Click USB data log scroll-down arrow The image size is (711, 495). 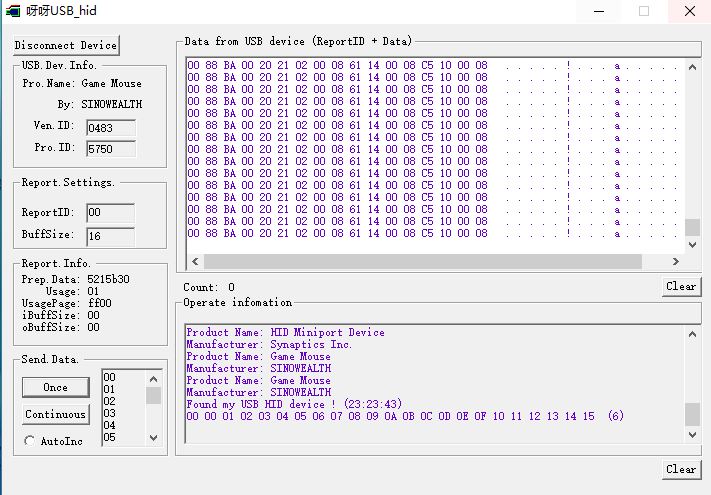click(692, 245)
